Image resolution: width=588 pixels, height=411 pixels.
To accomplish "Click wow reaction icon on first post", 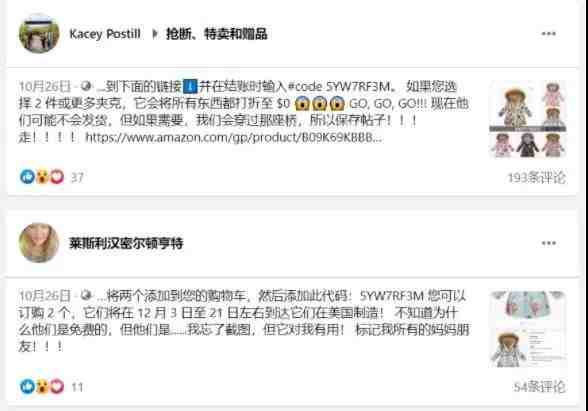I will (x=42, y=176).
